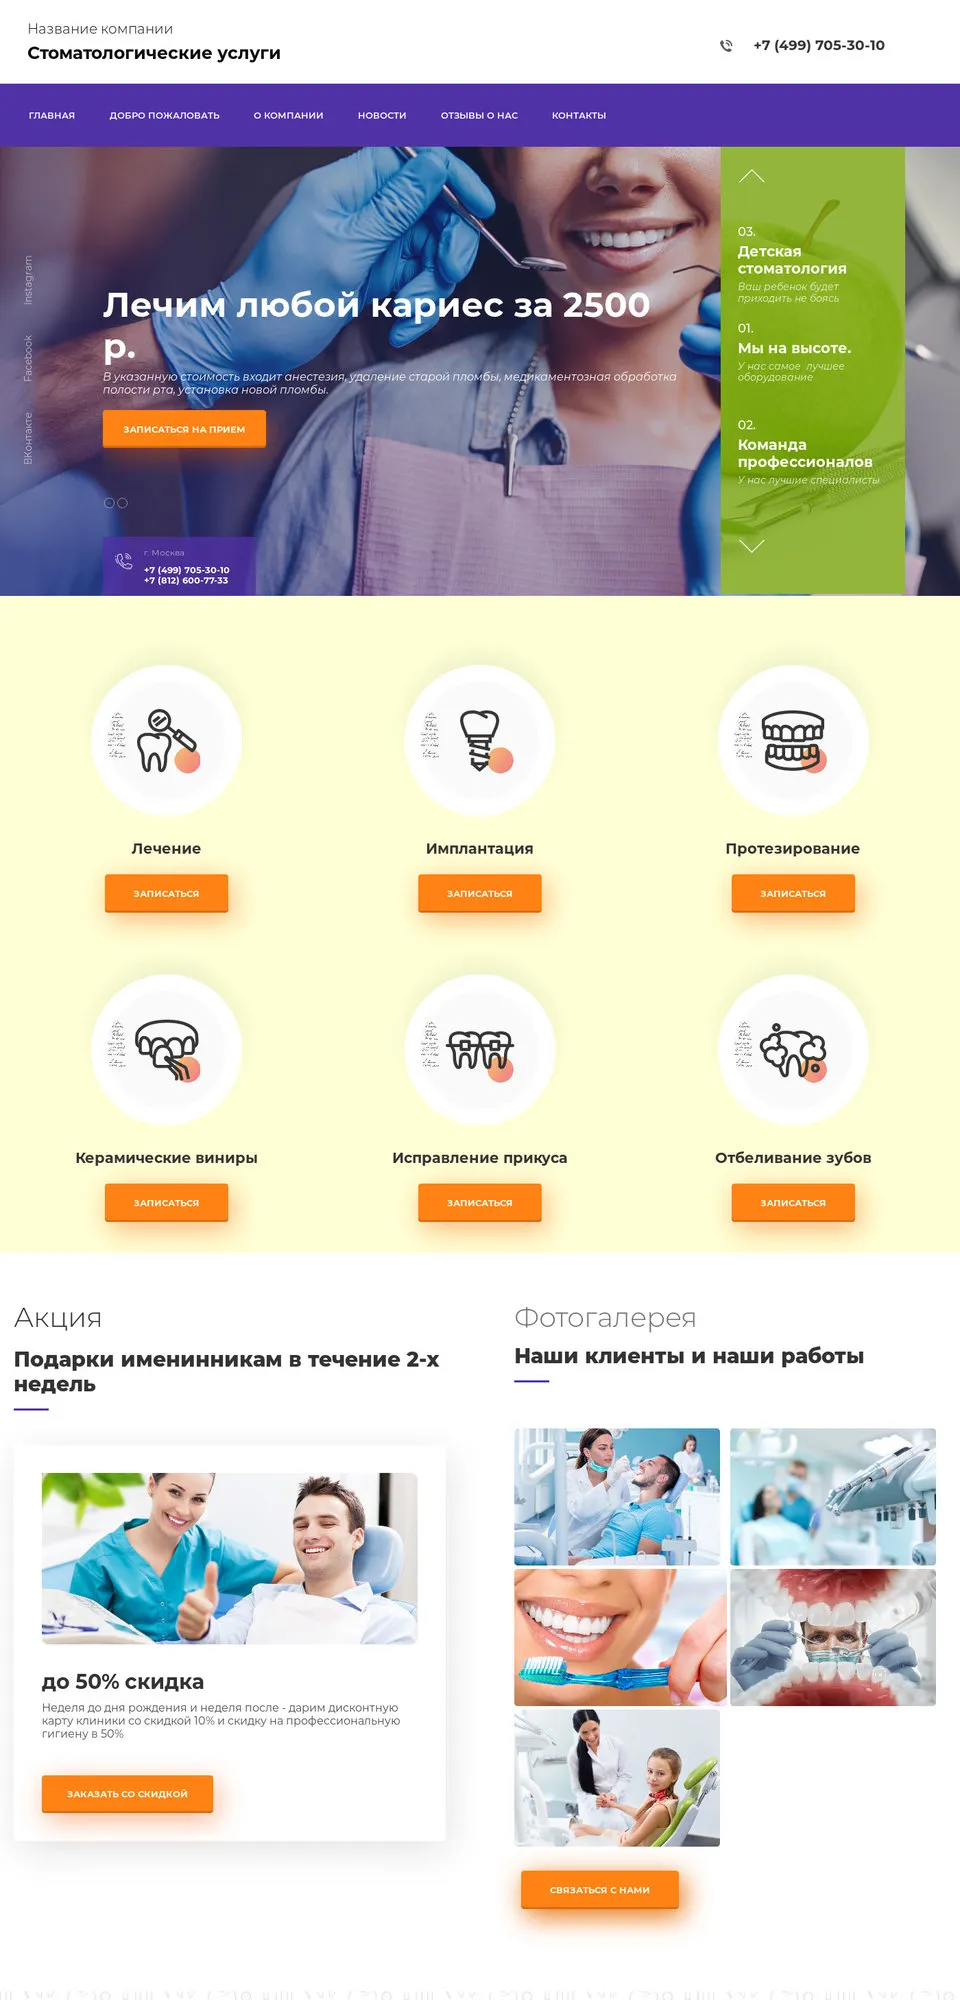Image resolution: width=960 pixels, height=2000 pixels.
Task: Click the ЗАКАЗАТЬ СО СКИДКОЙ button
Action: [127, 1794]
